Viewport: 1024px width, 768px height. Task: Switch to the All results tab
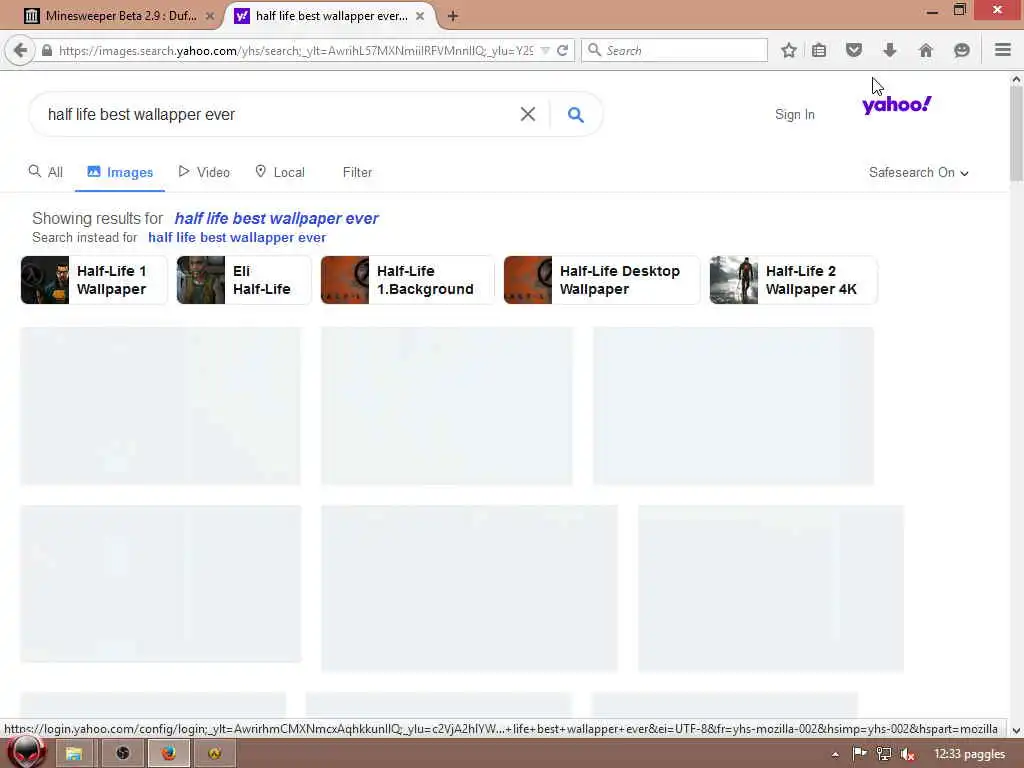(46, 172)
